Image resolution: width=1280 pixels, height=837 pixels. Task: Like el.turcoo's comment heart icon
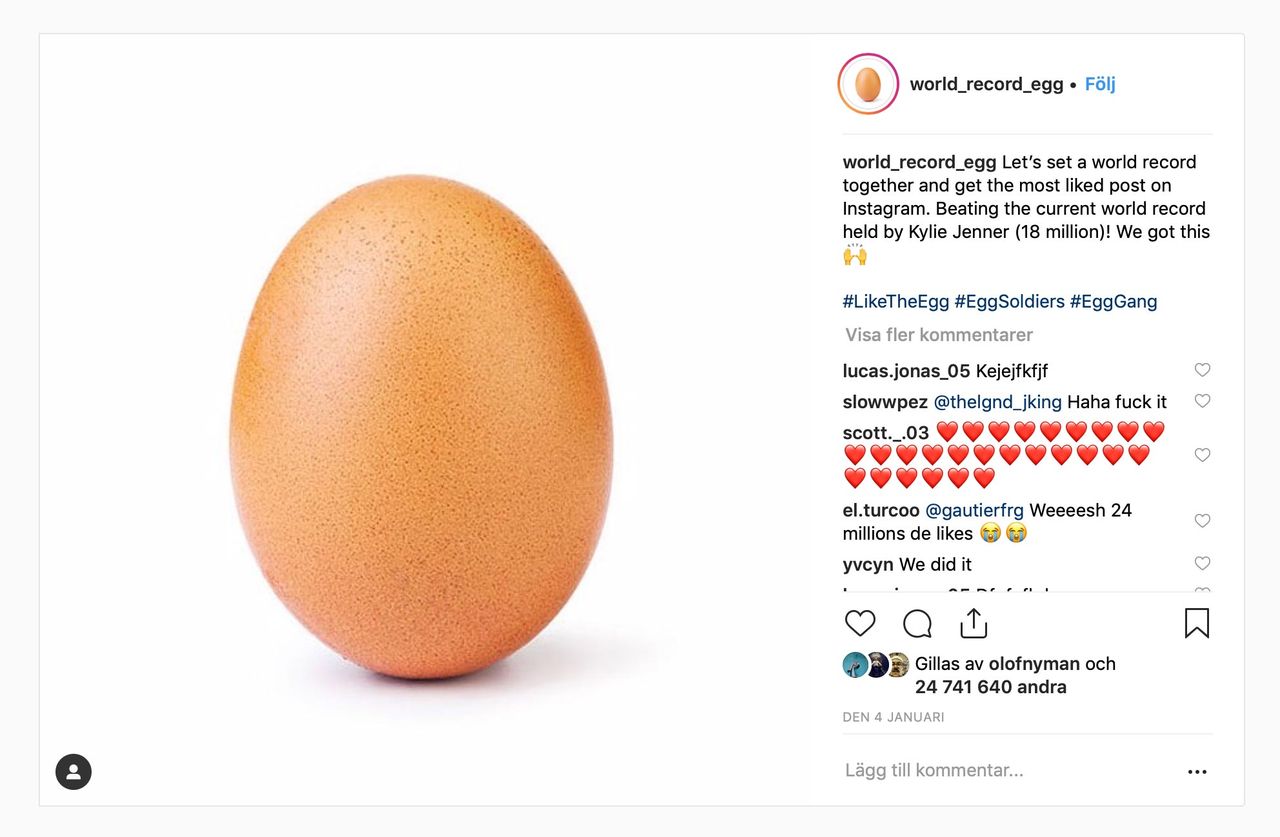(x=1202, y=520)
